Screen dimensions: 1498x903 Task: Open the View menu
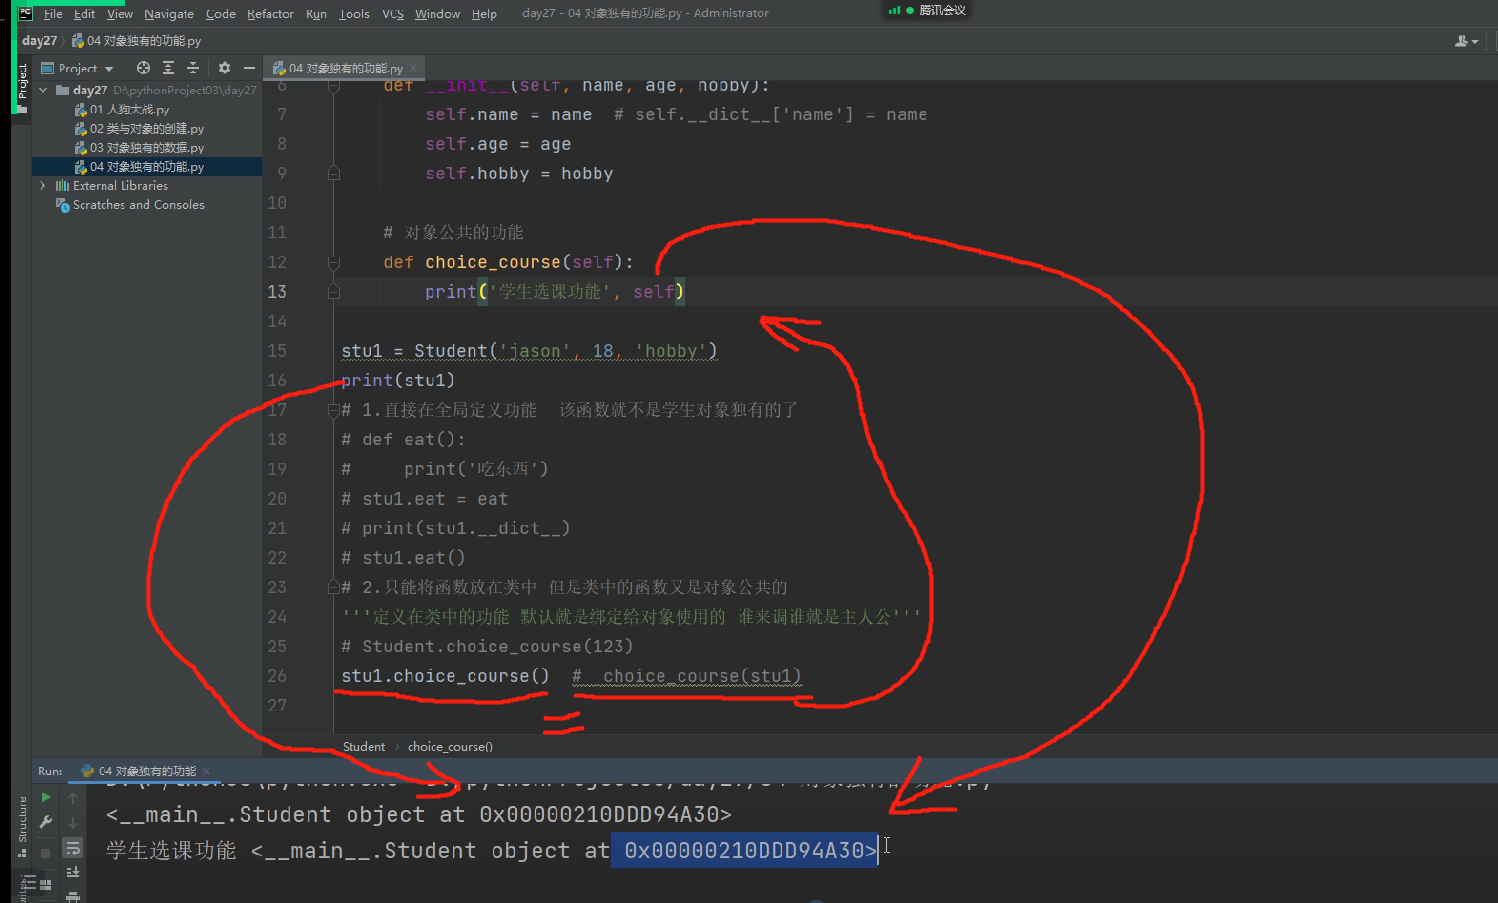coord(120,14)
